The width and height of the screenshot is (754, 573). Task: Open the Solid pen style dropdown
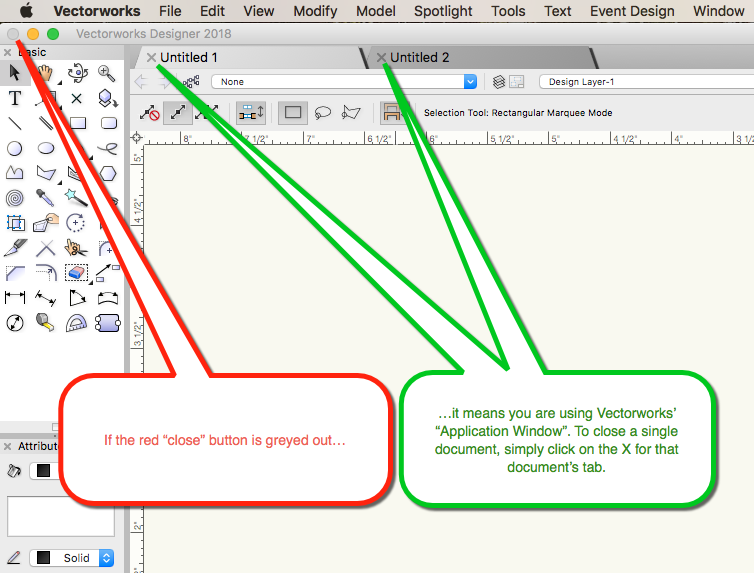[x=72, y=558]
